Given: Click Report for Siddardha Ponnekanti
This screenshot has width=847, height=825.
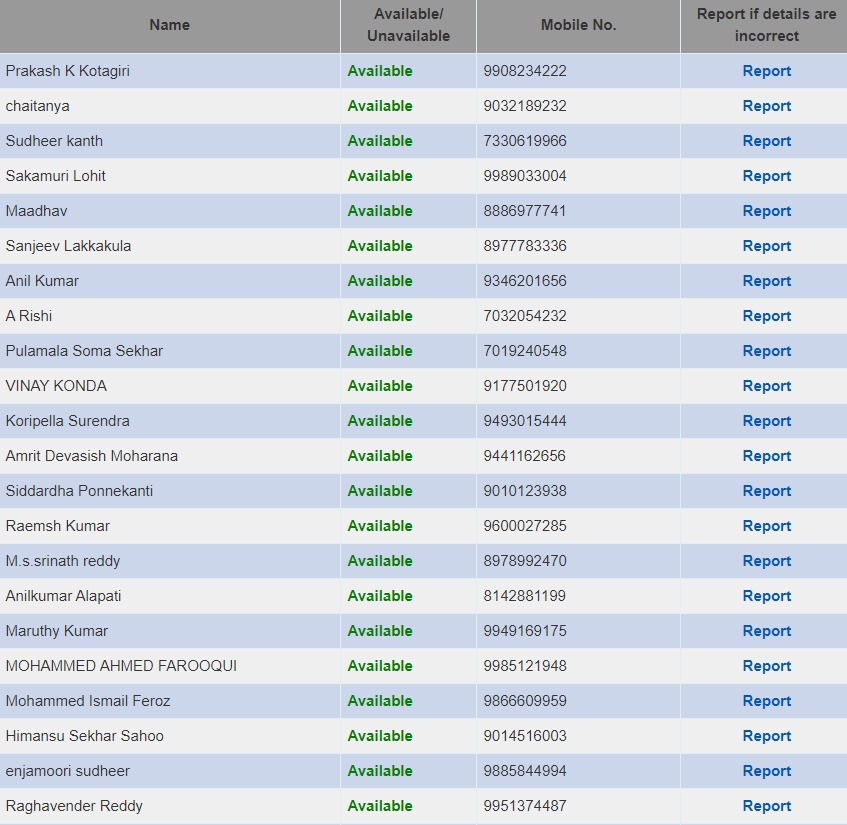Looking at the screenshot, I should [x=767, y=491].
